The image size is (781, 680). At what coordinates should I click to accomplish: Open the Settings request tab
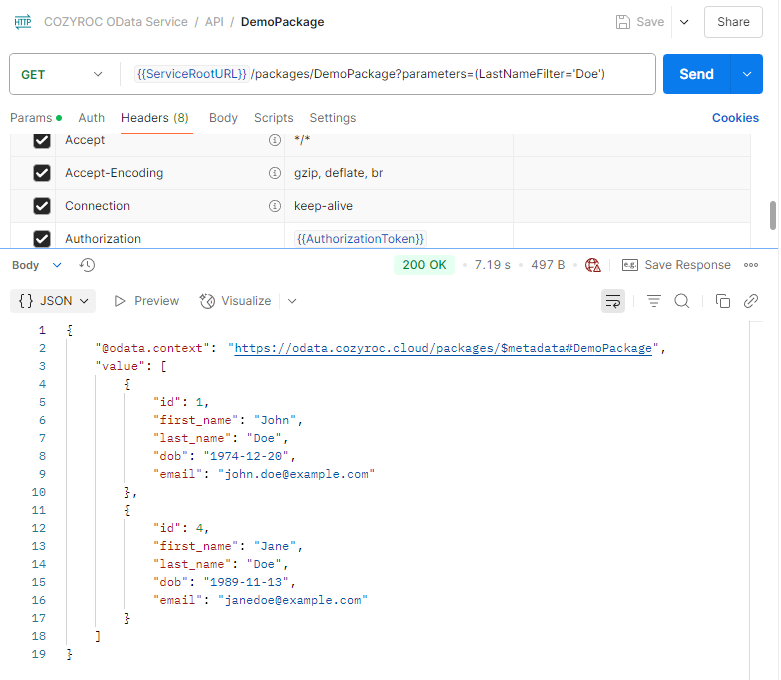tap(332, 118)
